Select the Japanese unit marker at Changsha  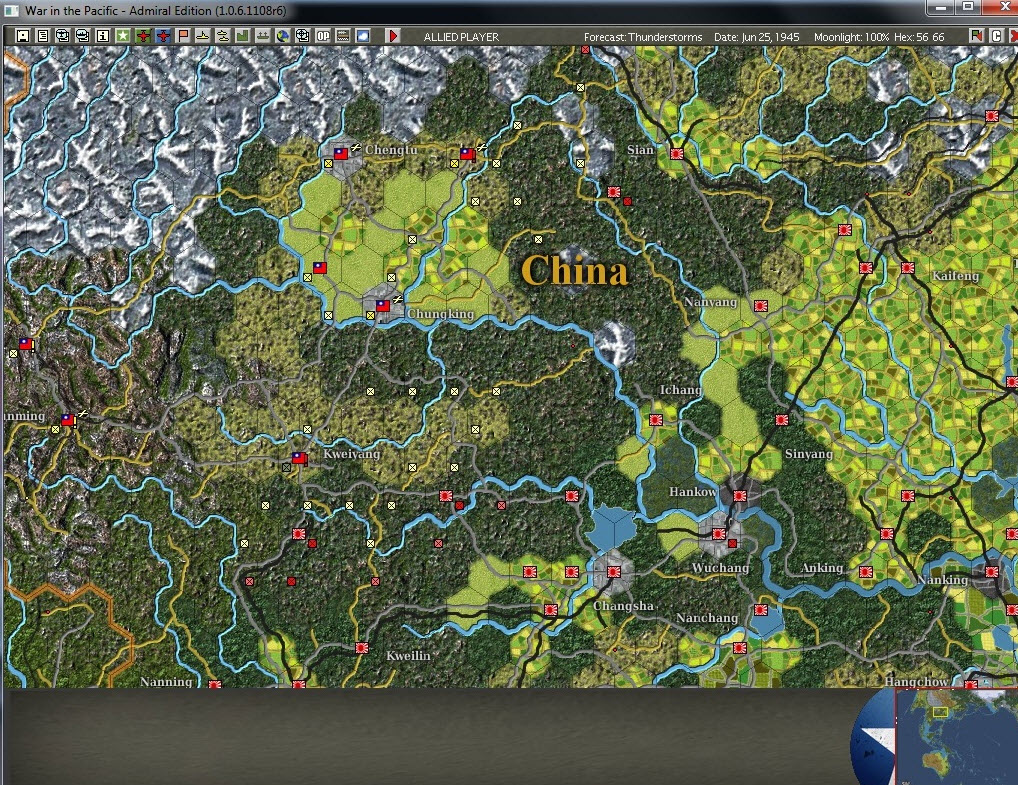pos(614,572)
